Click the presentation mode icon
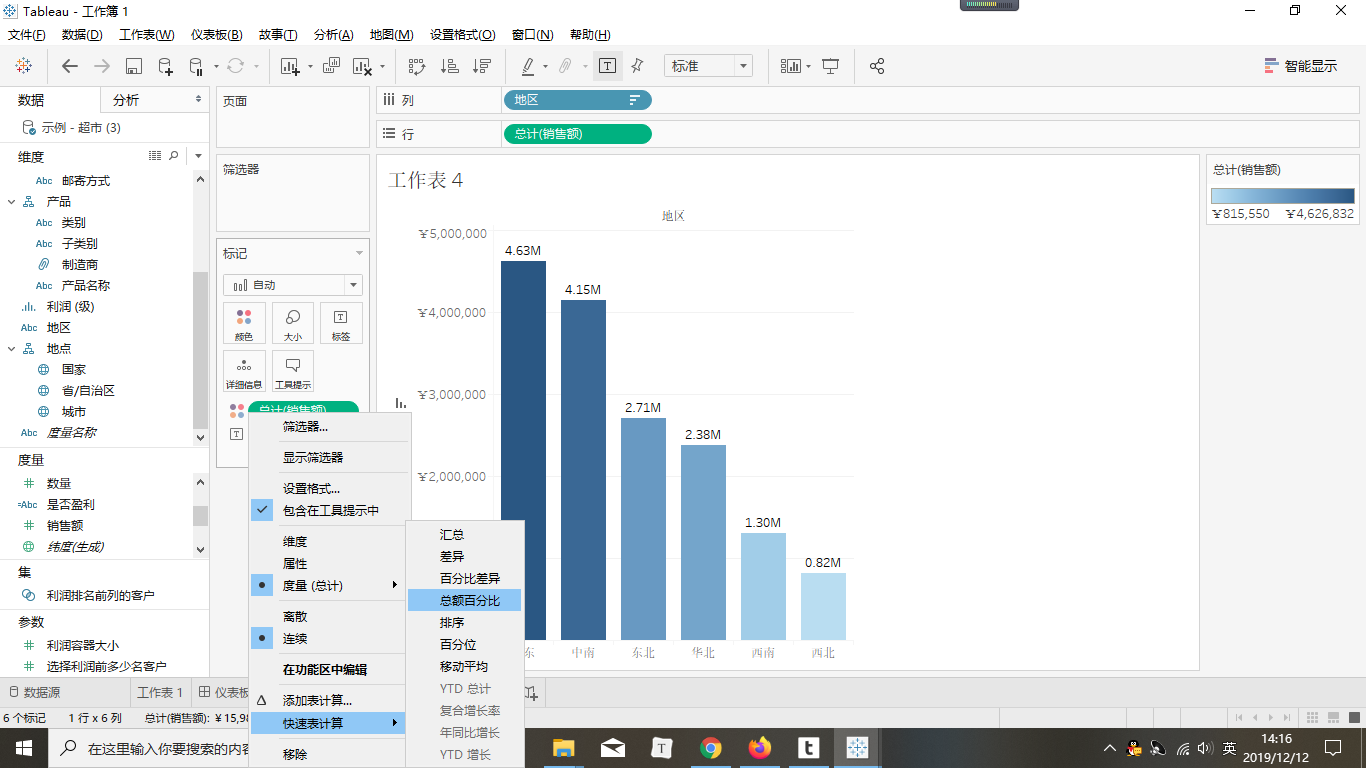 click(x=830, y=66)
